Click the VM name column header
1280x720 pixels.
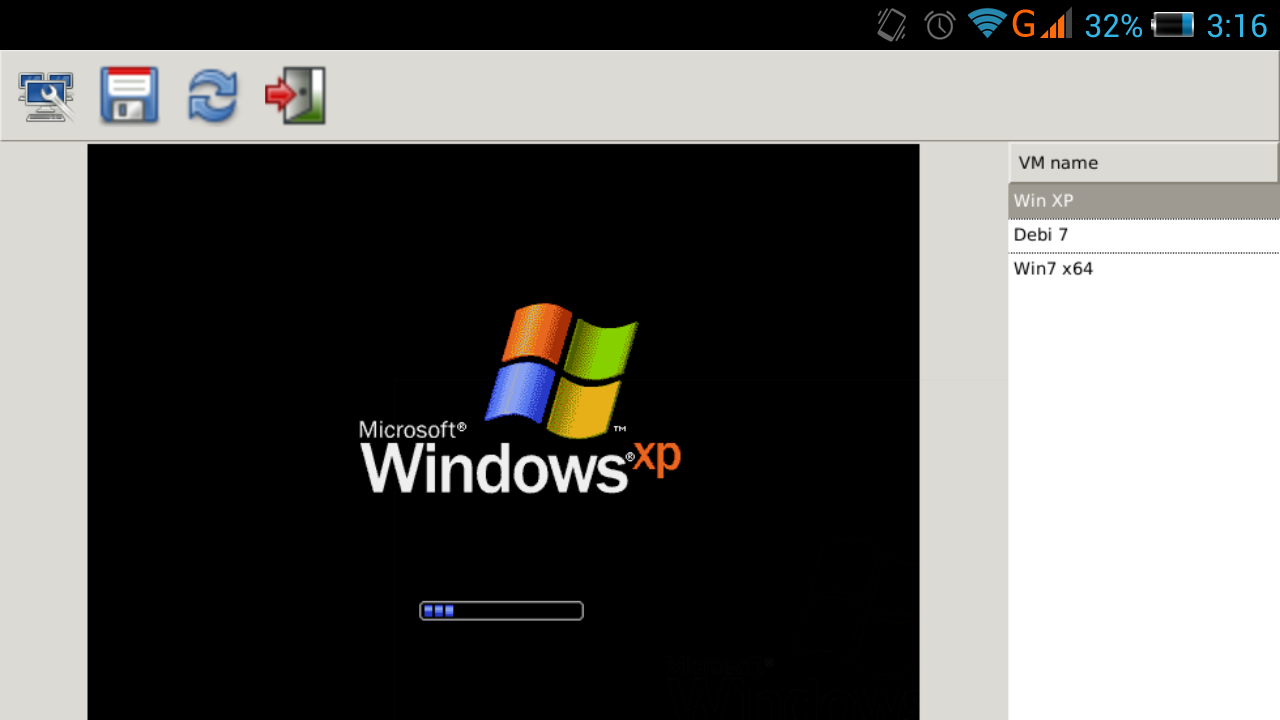[1144, 163]
